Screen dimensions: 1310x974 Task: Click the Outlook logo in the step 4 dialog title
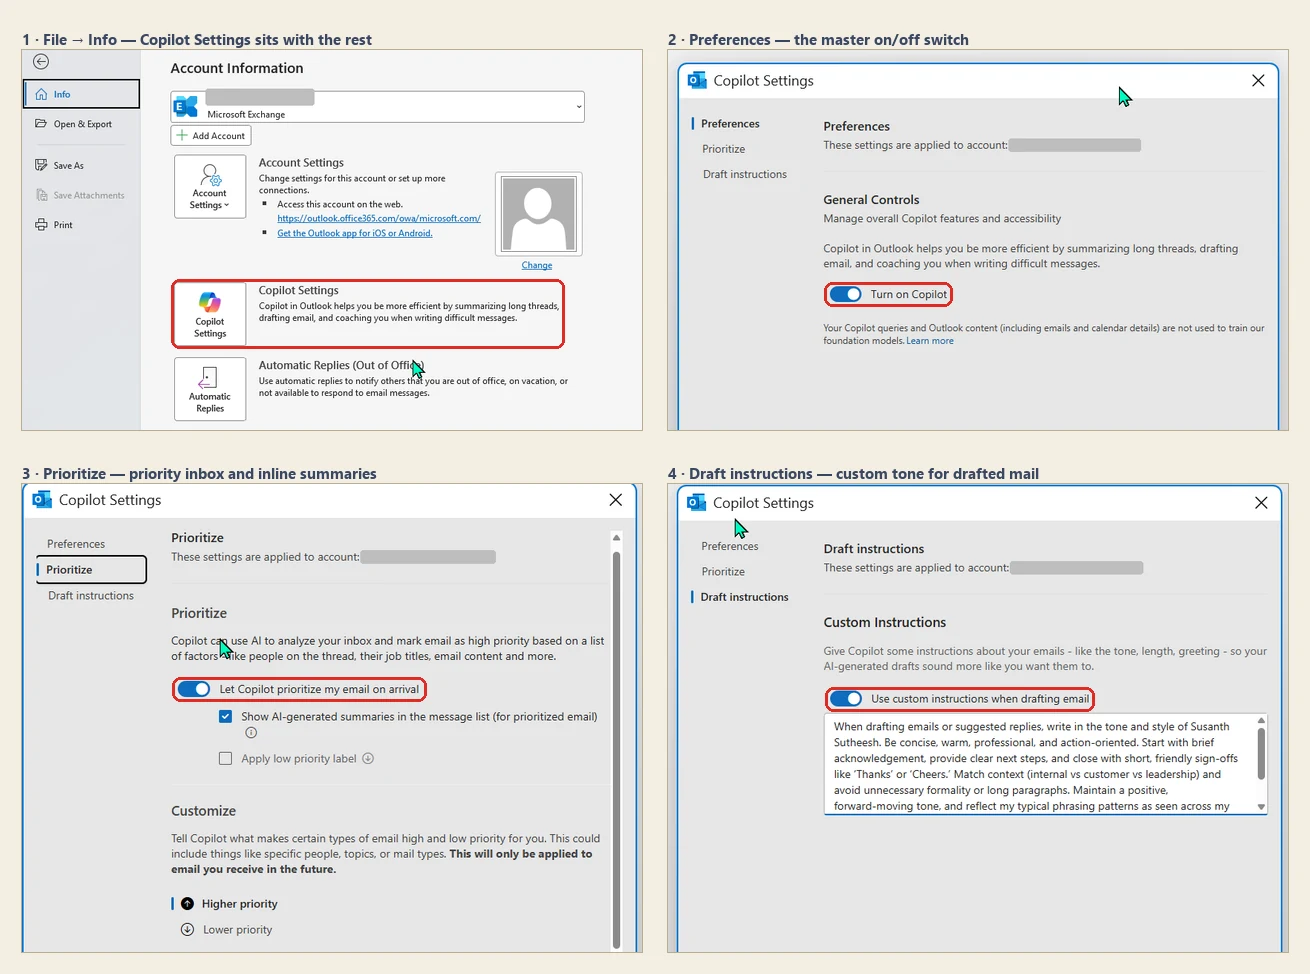click(x=697, y=503)
